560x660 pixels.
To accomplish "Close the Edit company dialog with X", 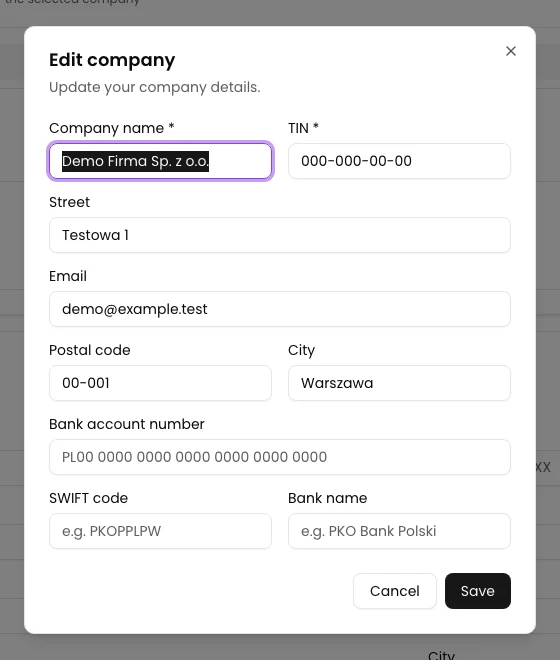I will tap(511, 51).
